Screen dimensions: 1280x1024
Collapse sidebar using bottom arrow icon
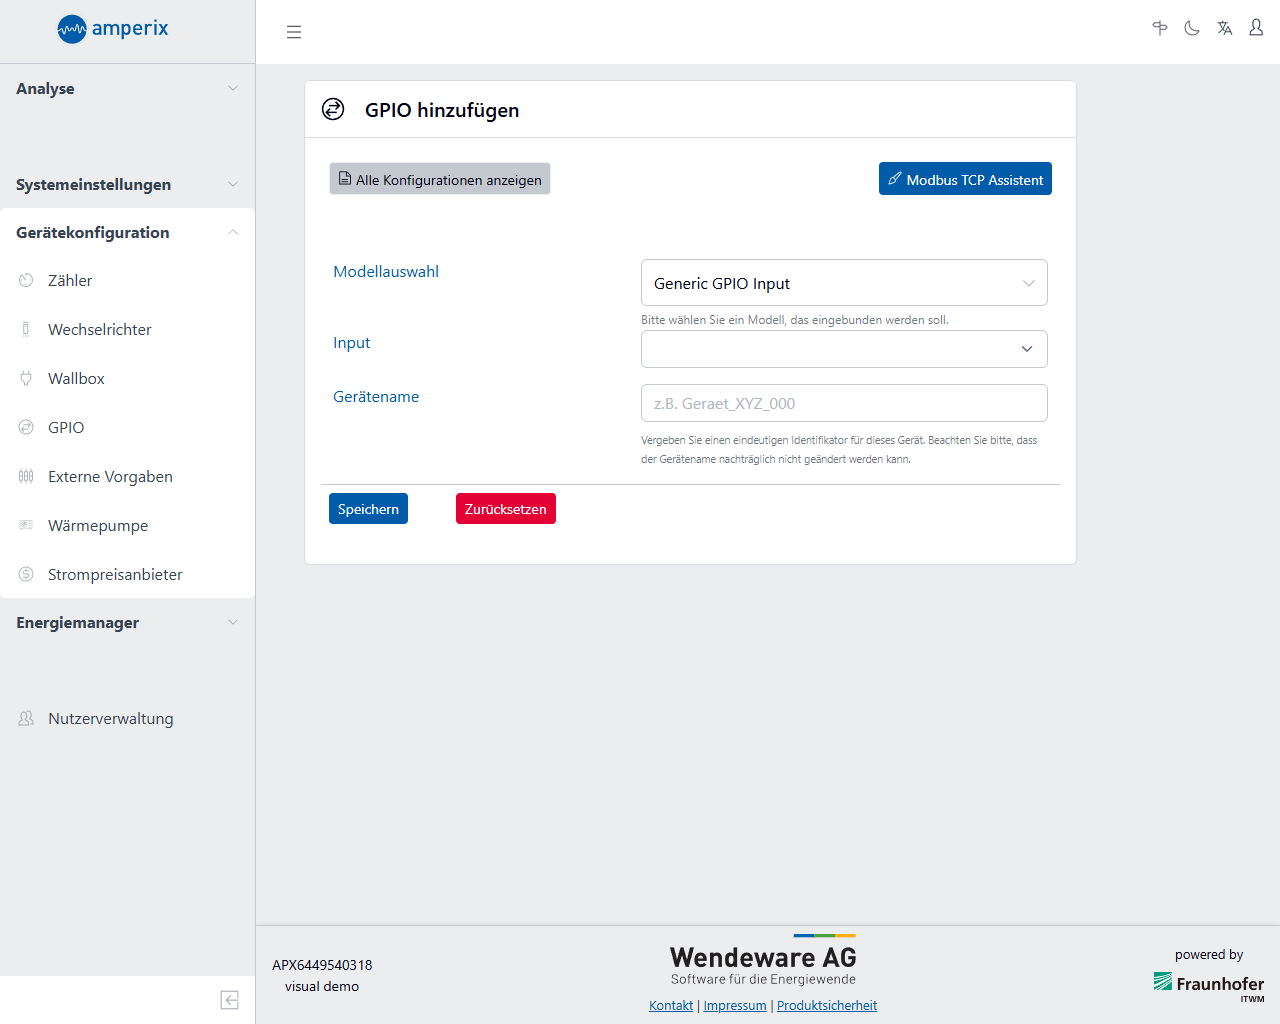[x=229, y=1000]
